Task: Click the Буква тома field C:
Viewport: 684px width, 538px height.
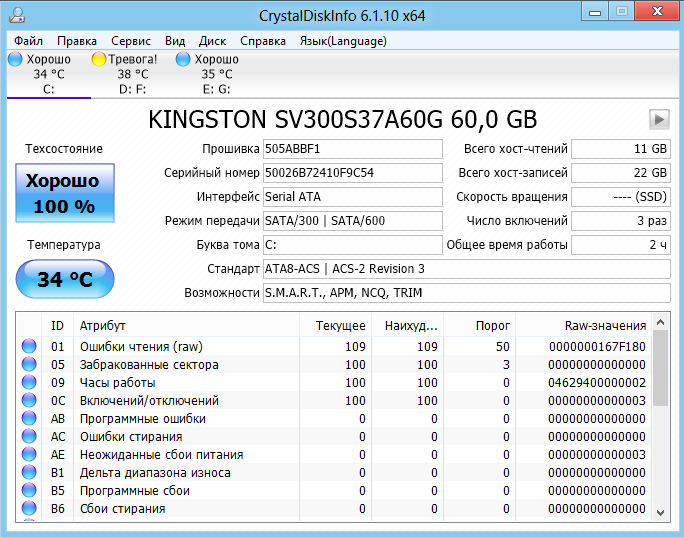Action: 352,245
